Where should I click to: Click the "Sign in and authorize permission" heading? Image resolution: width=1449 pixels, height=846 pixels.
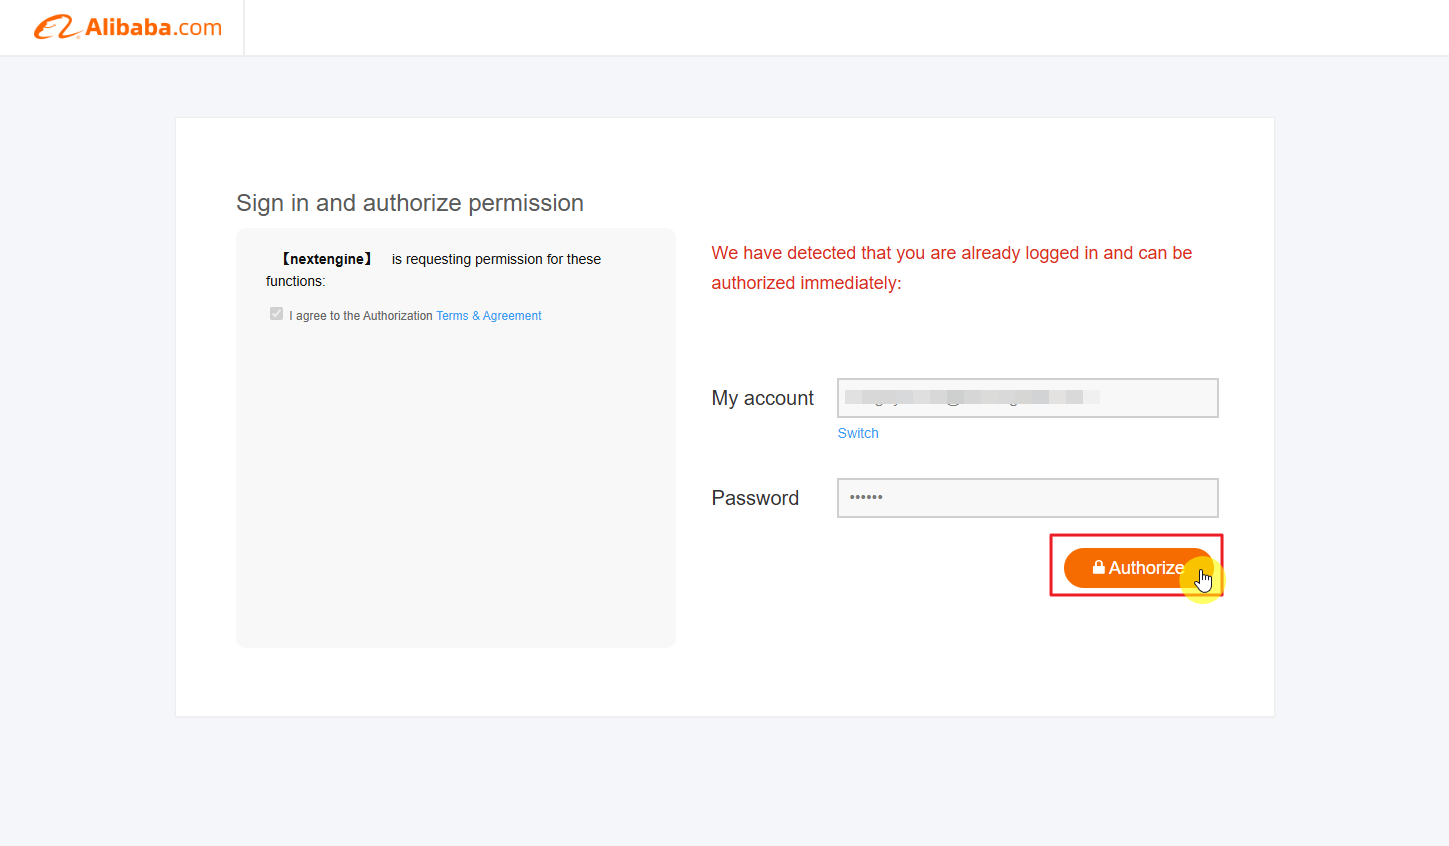(410, 203)
